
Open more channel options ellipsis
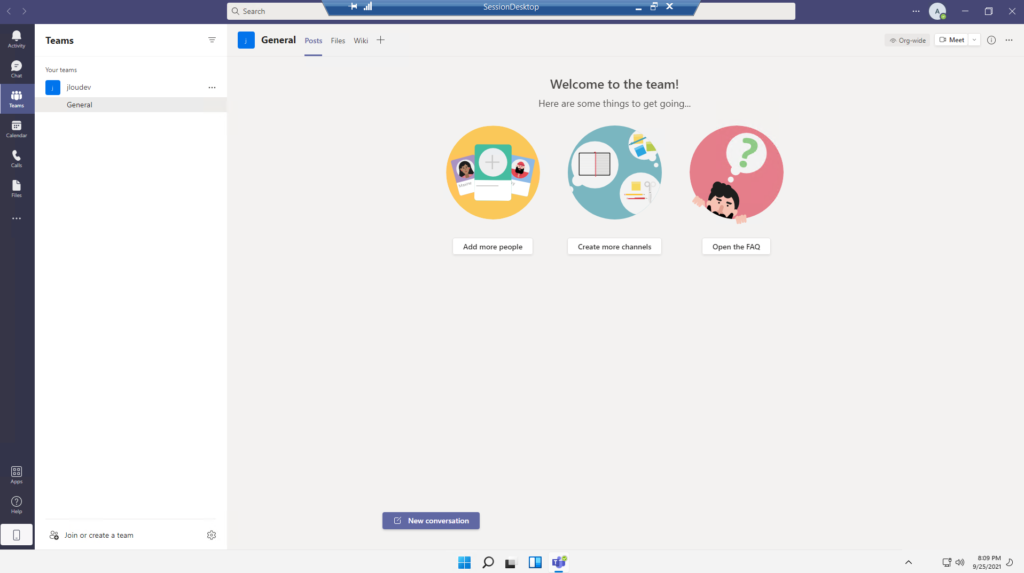[x=1009, y=40]
